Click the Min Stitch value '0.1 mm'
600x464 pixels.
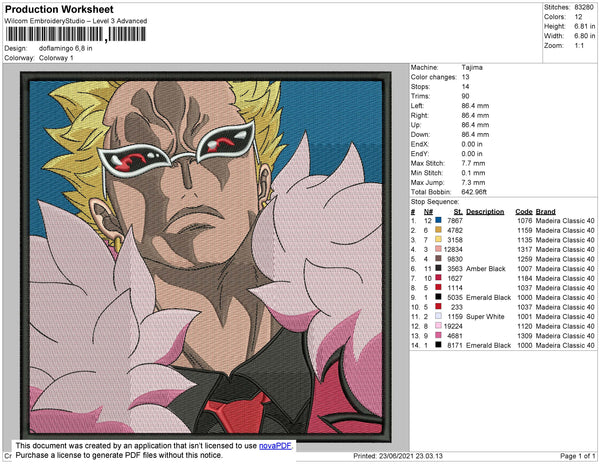click(x=473, y=173)
